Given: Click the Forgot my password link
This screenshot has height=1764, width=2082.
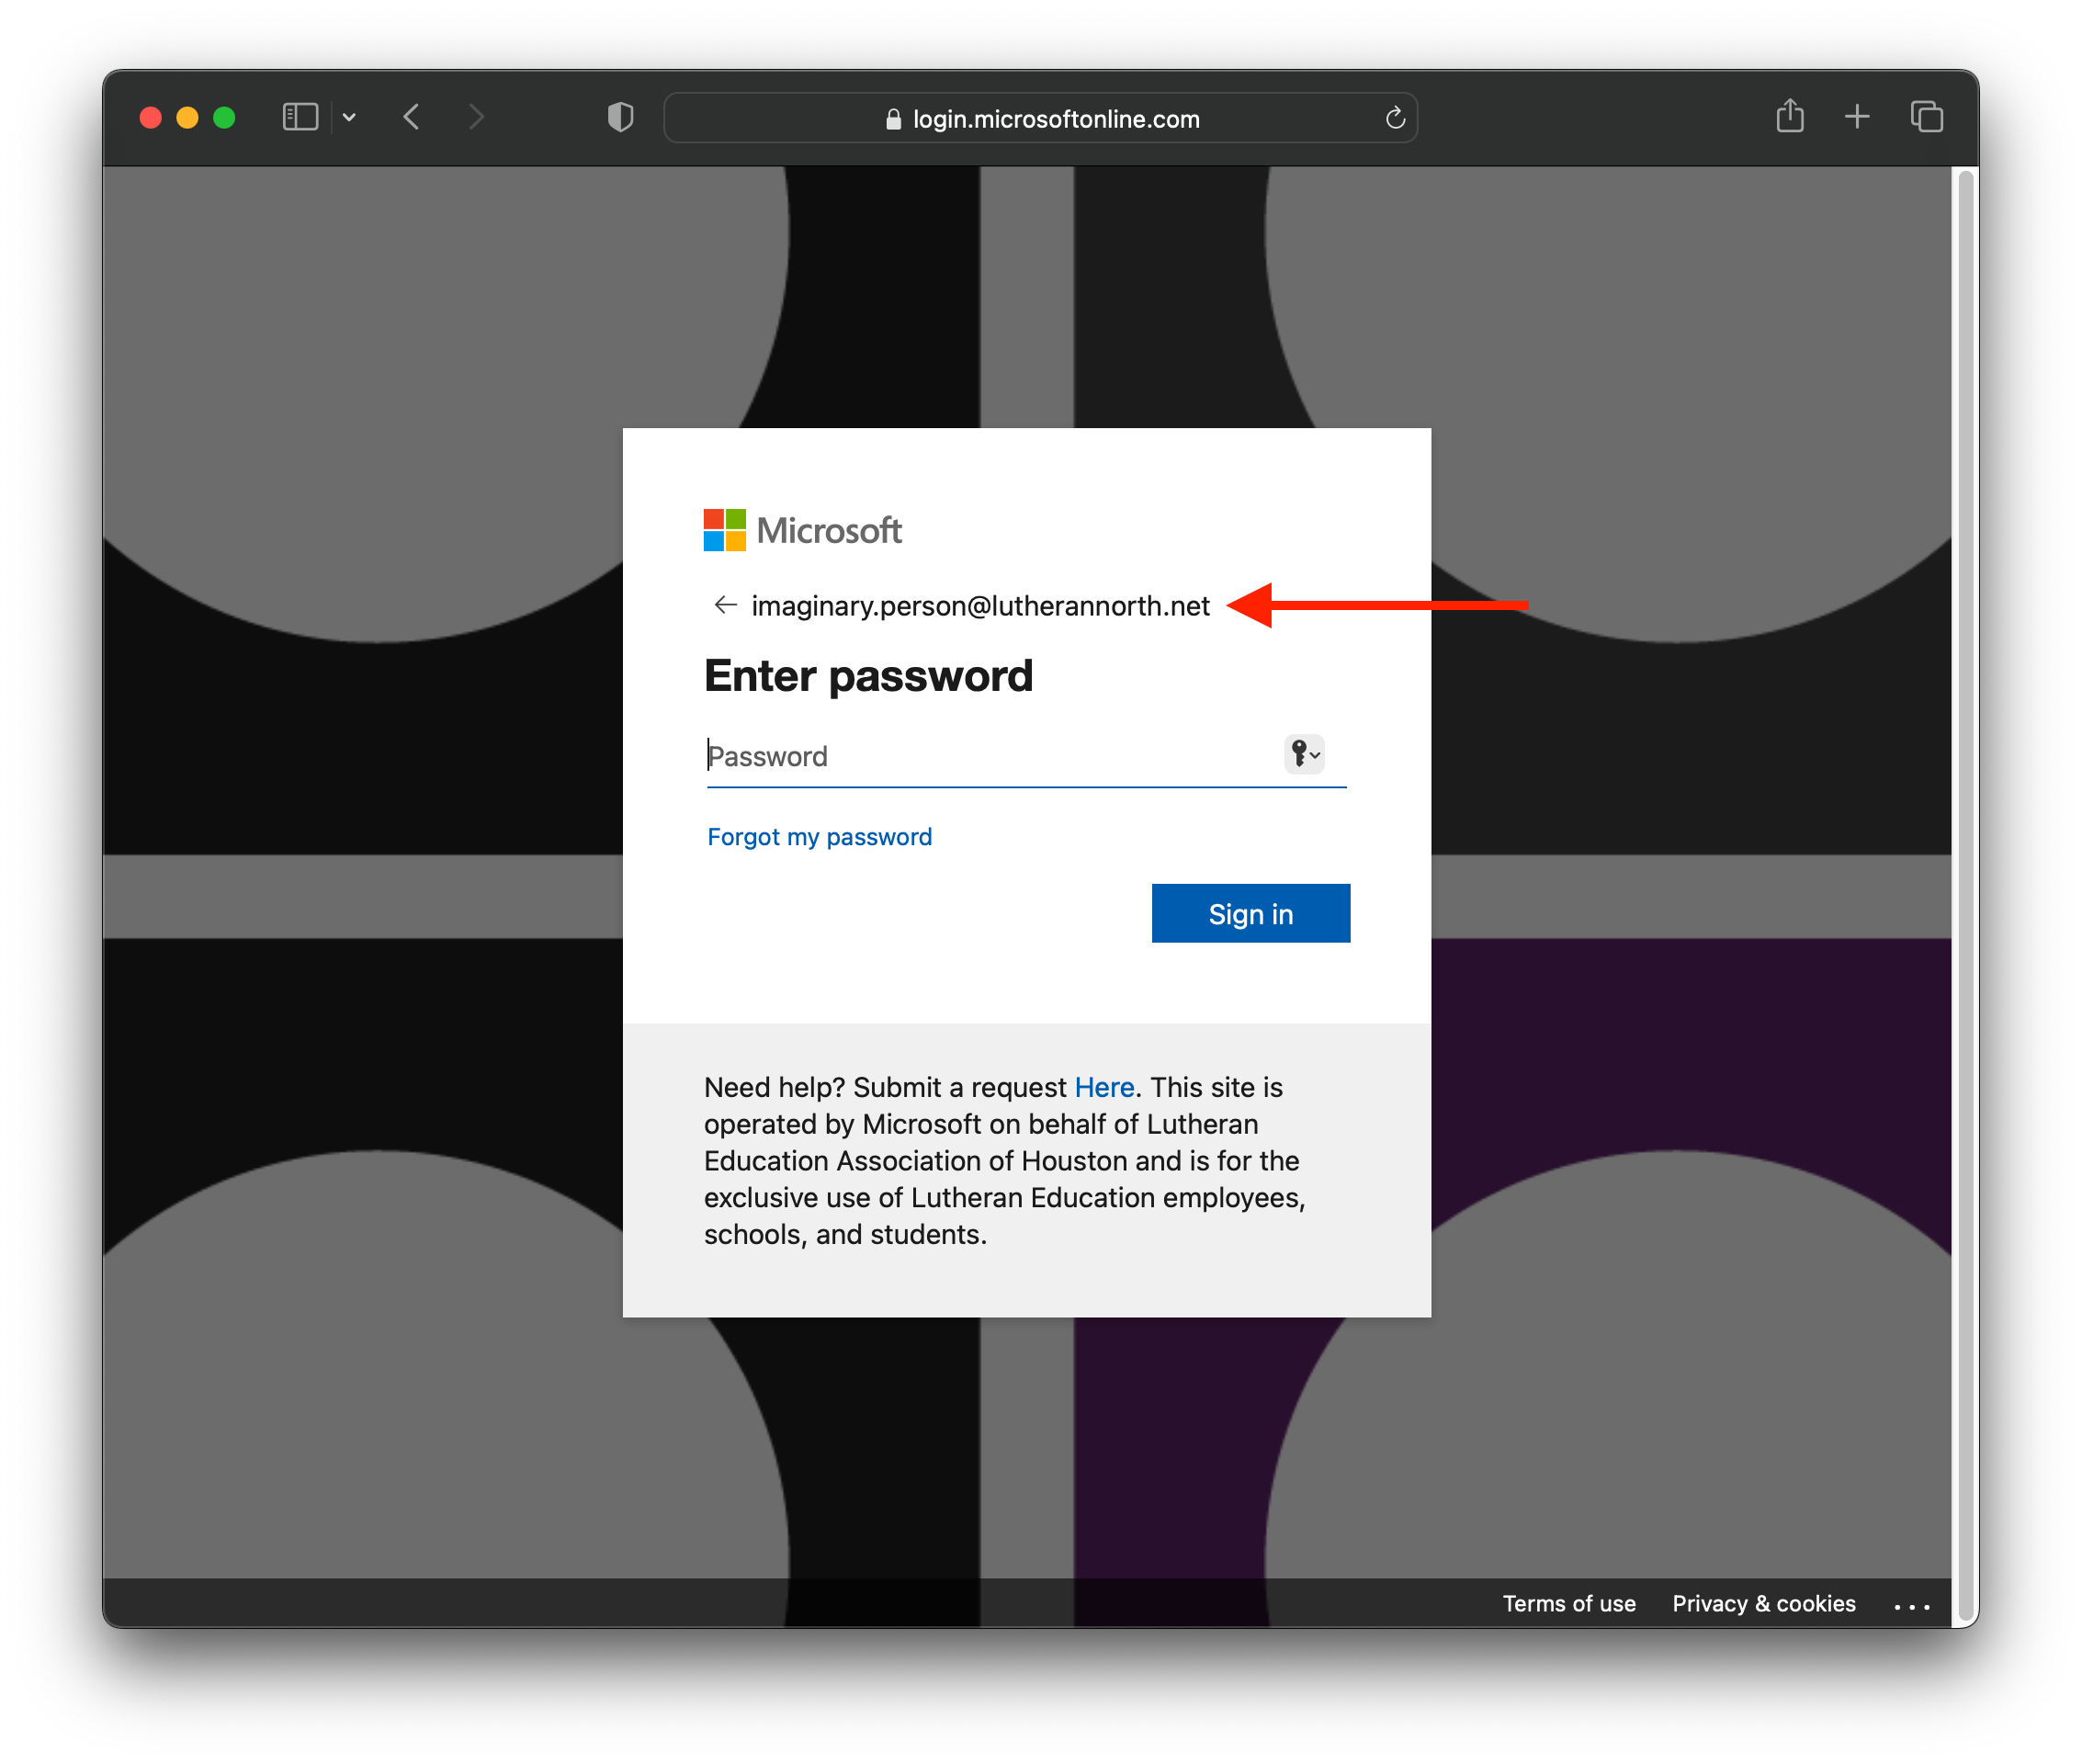Looking at the screenshot, I should [x=819, y=837].
